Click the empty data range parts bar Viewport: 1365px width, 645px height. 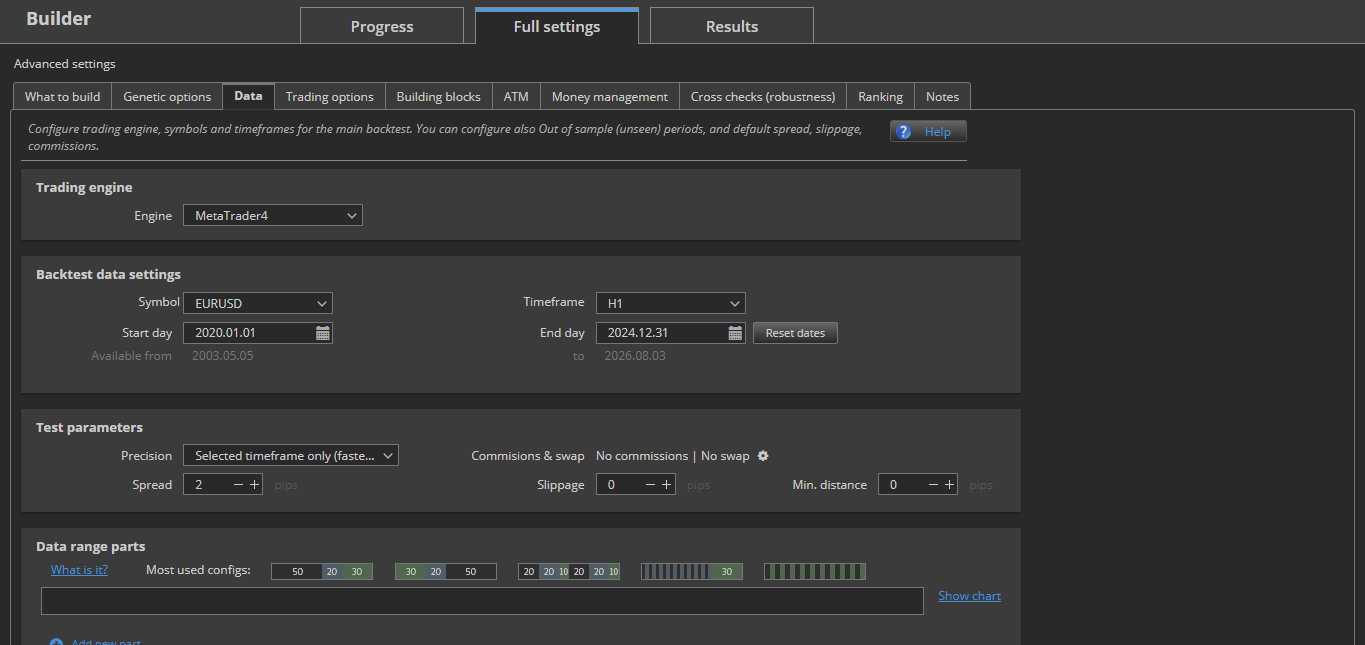click(x=482, y=601)
